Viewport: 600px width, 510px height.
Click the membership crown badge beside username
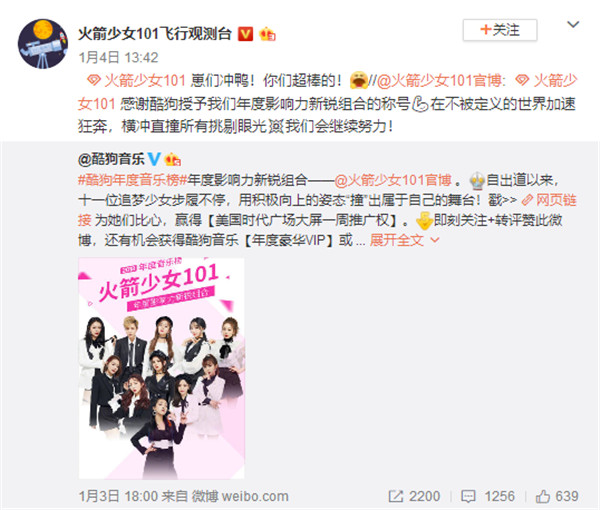click(x=267, y=34)
